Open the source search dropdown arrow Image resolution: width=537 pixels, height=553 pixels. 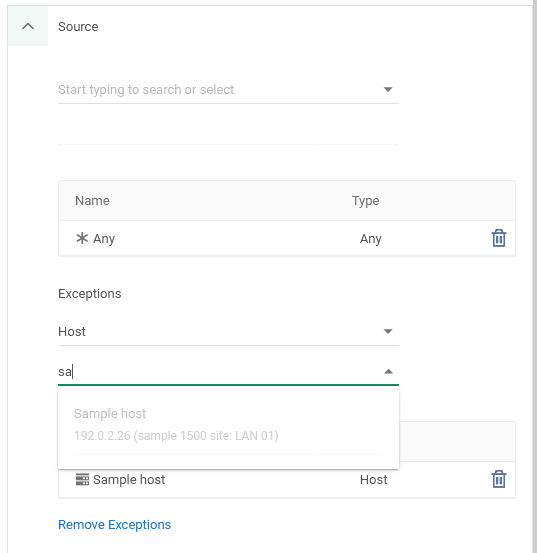[x=388, y=89]
